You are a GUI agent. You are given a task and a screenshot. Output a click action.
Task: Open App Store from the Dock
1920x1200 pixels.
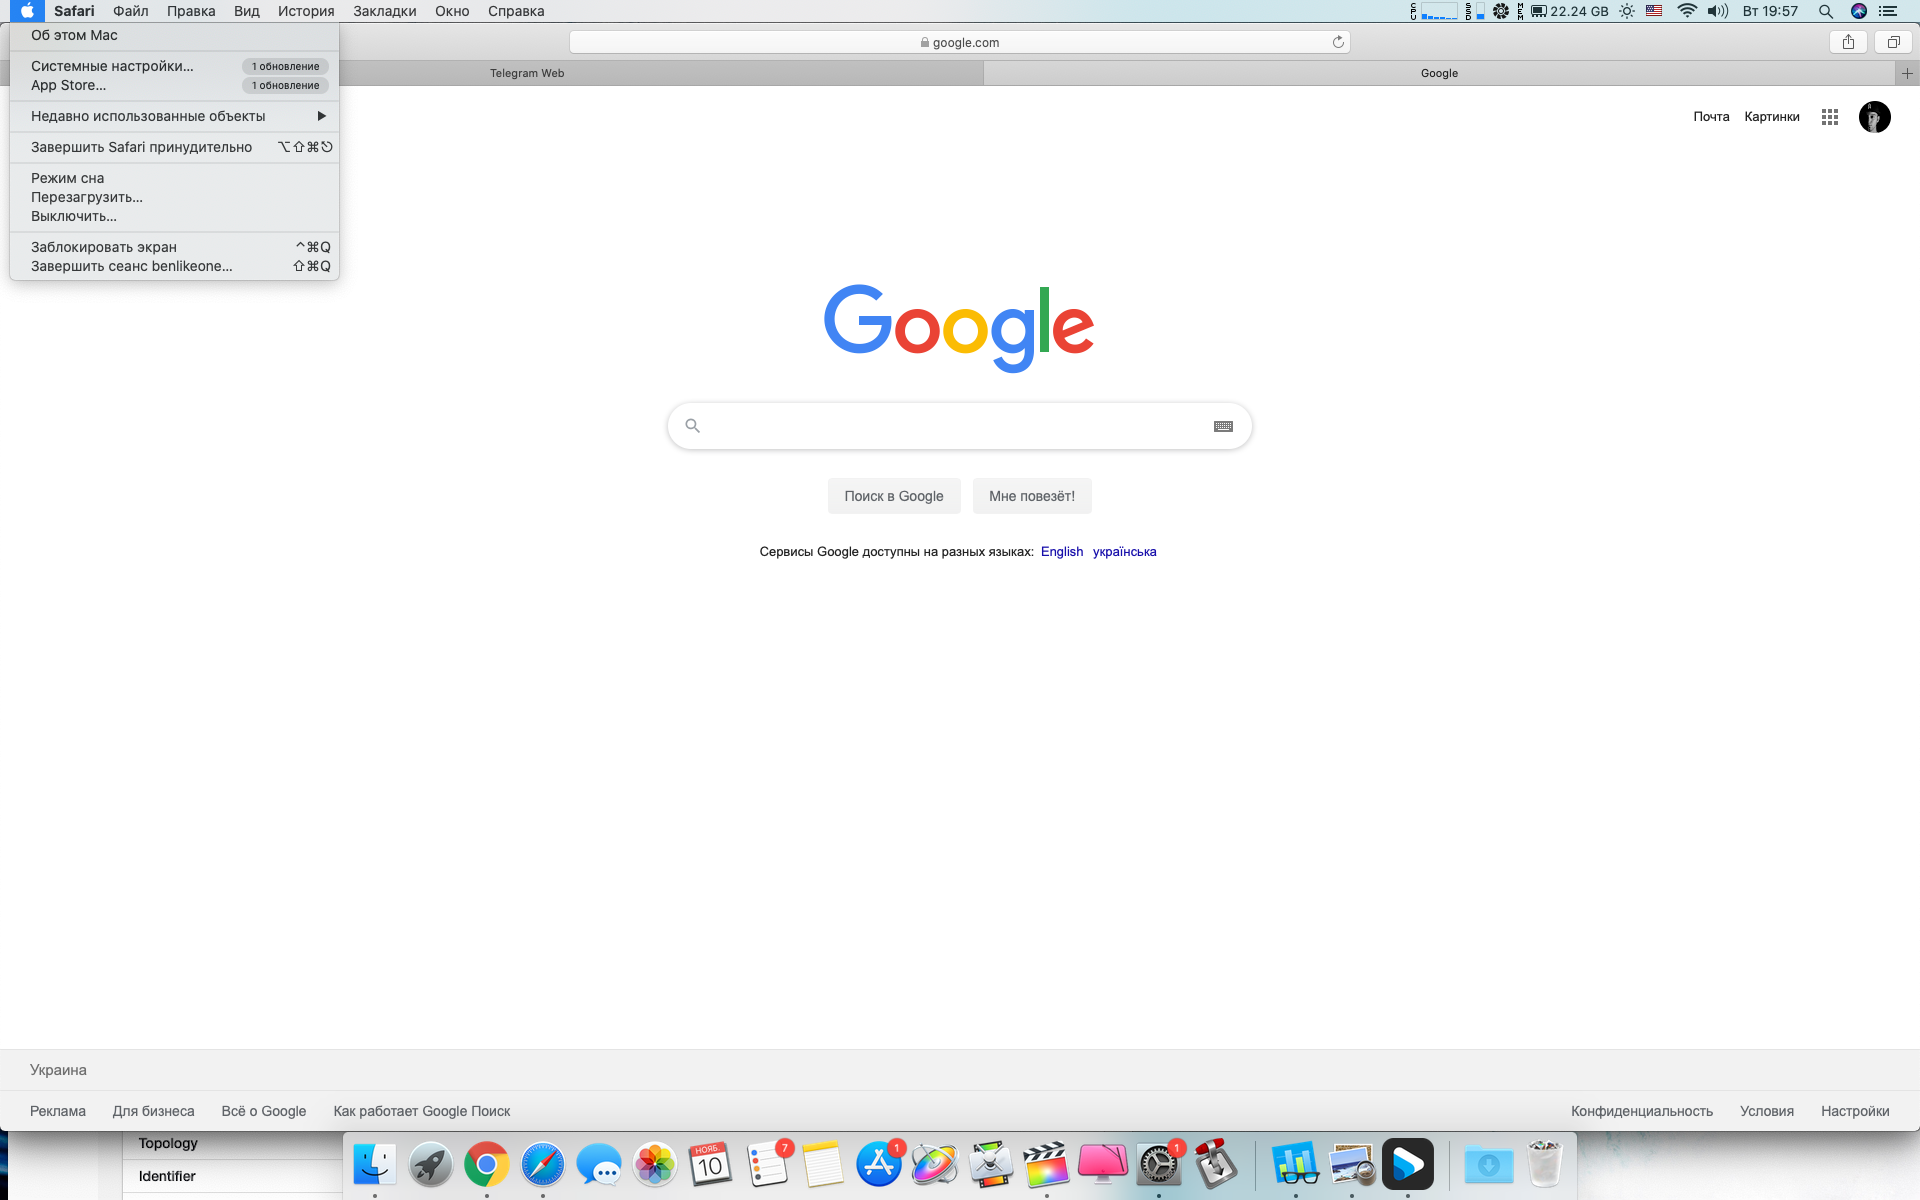click(879, 1165)
